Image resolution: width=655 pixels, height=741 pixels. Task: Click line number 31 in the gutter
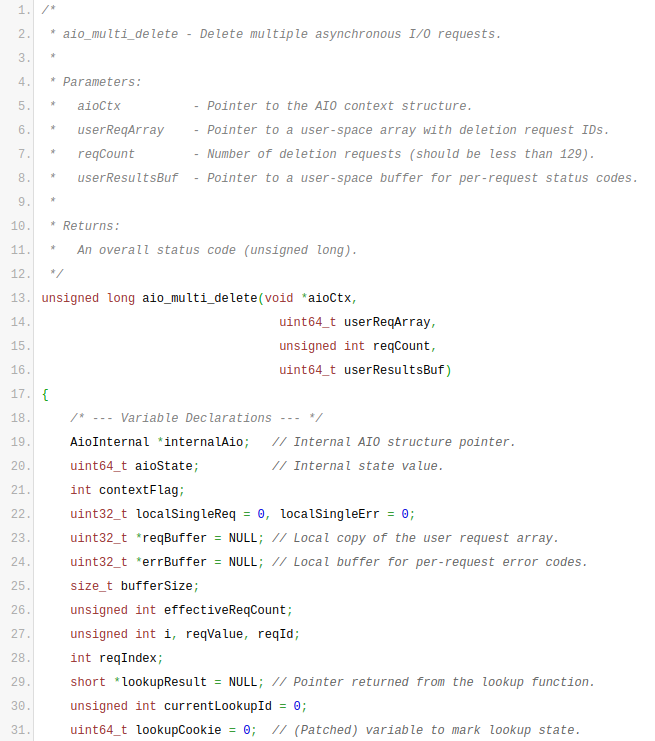(x=20, y=730)
